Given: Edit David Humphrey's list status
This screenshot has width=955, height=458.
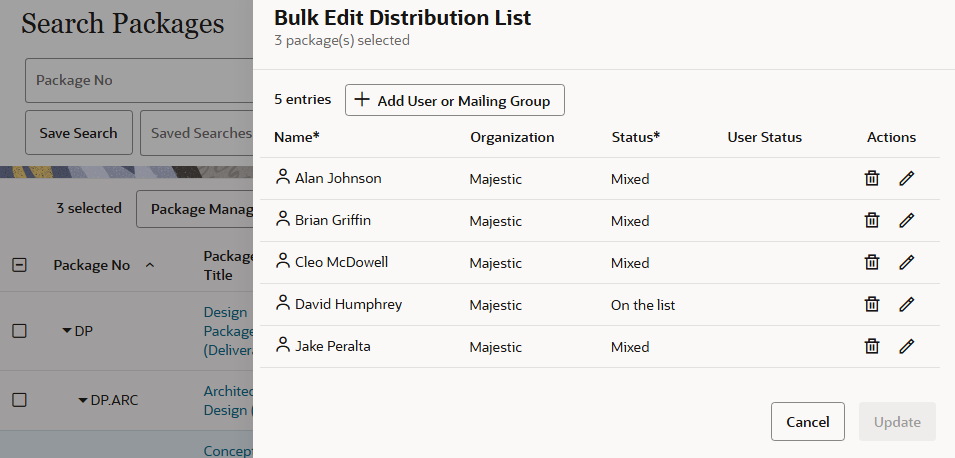Looking at the screenshot, I should click(906, 305).
